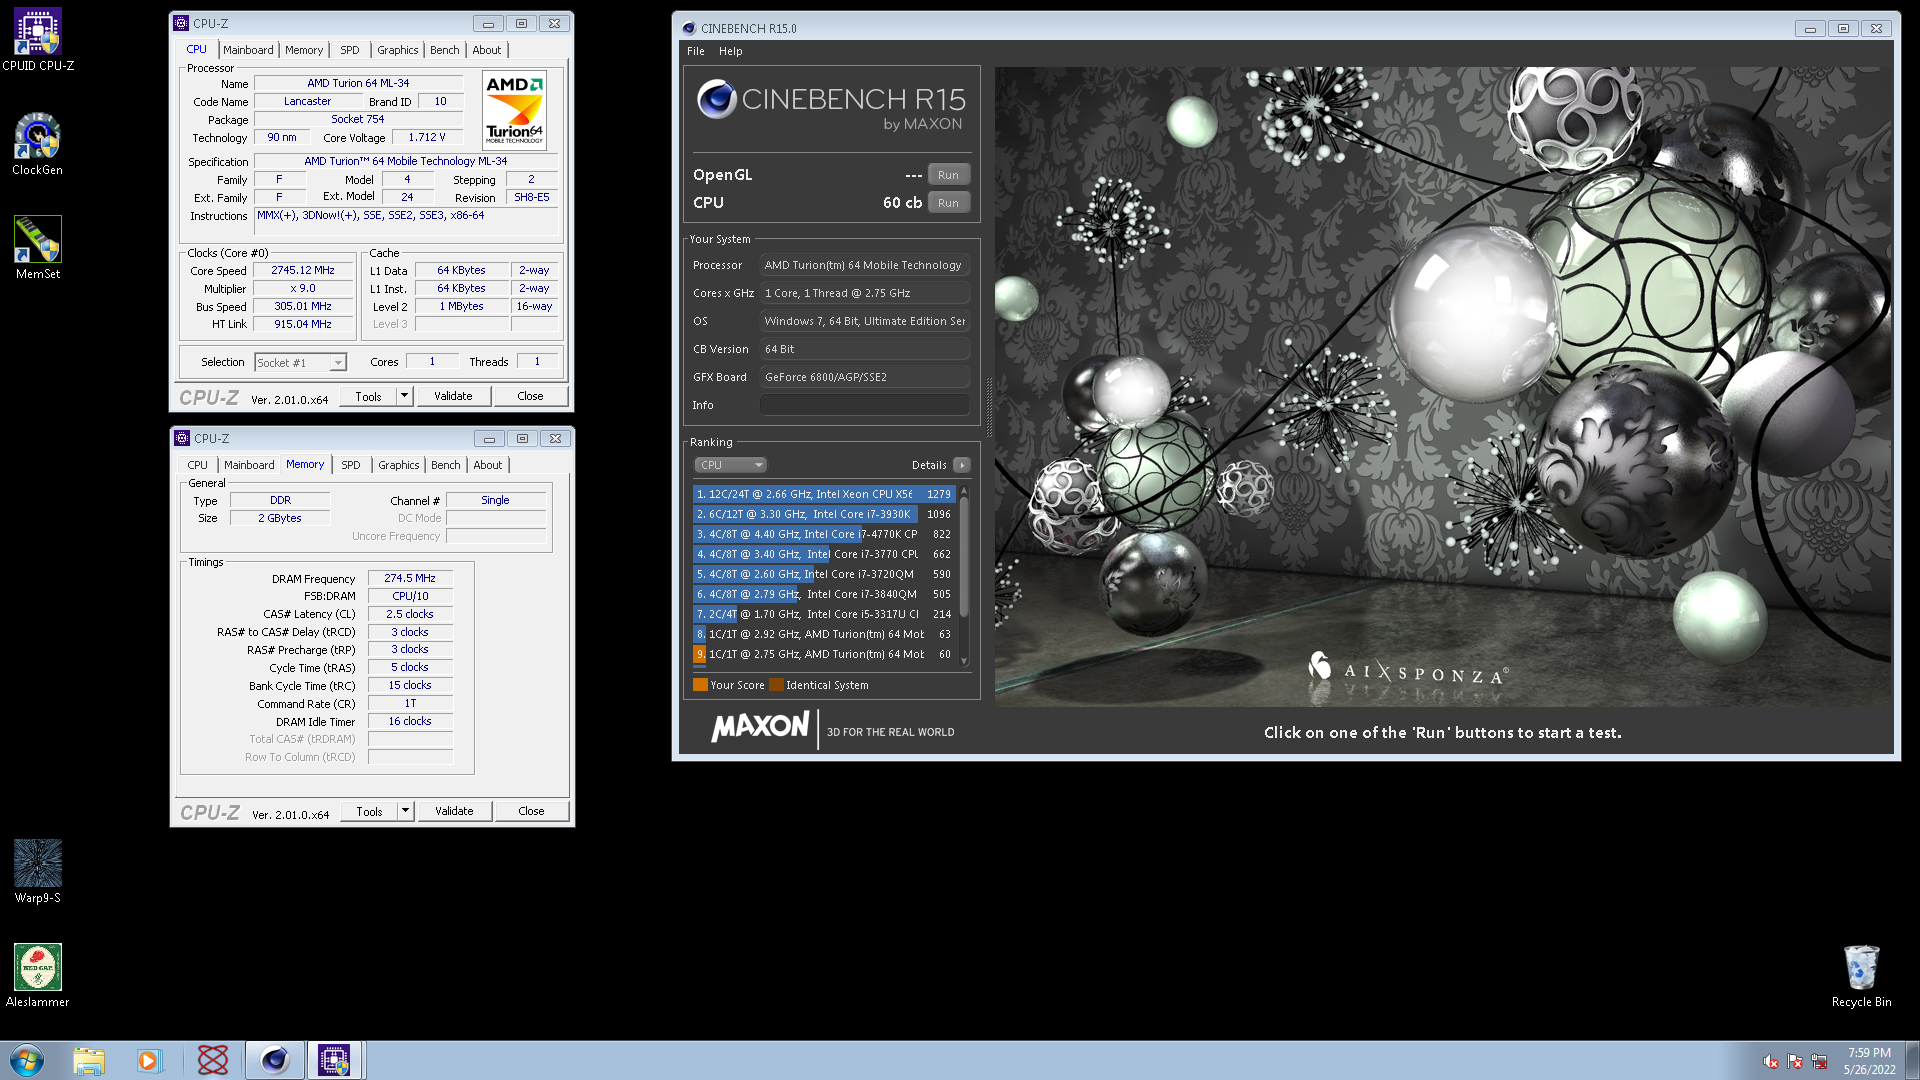
Task: Launch the MemSet desktop shortcut
Action: click(x=38, y=248)
